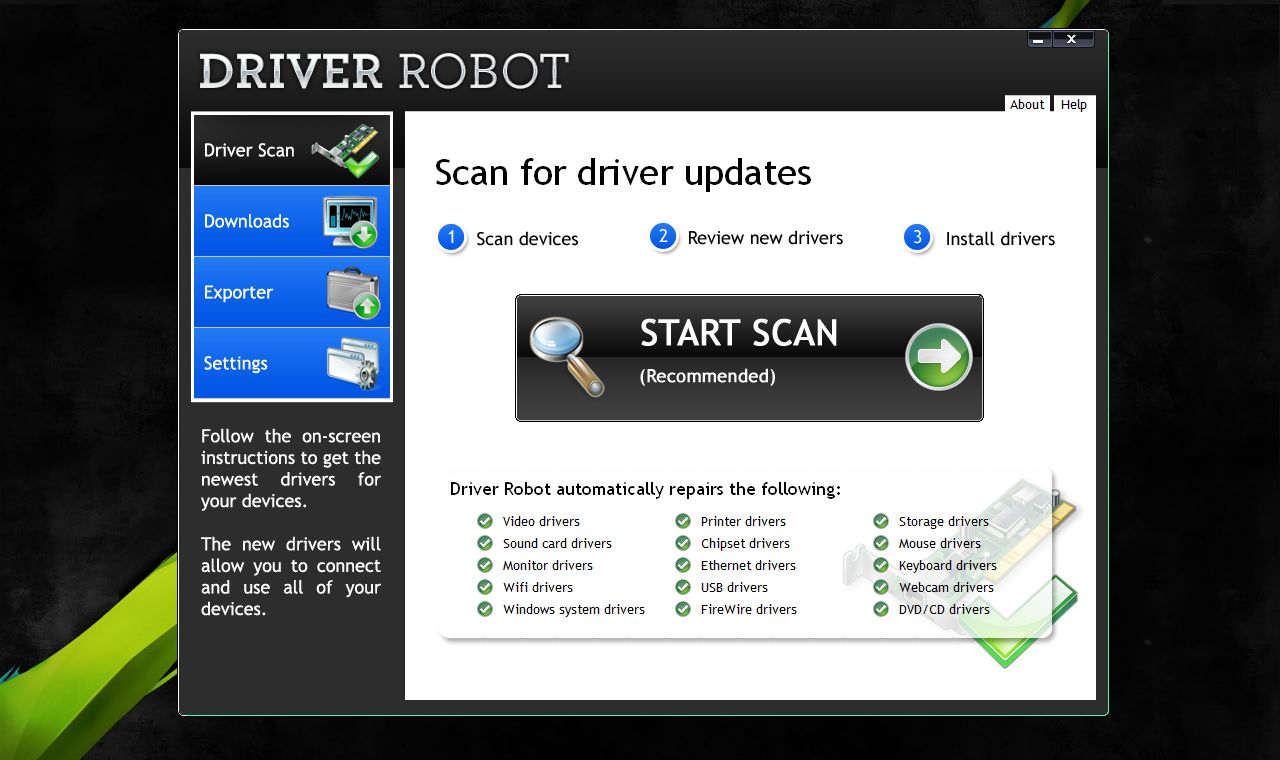Click the check mark beside FireWire drivers

[683, 609]
